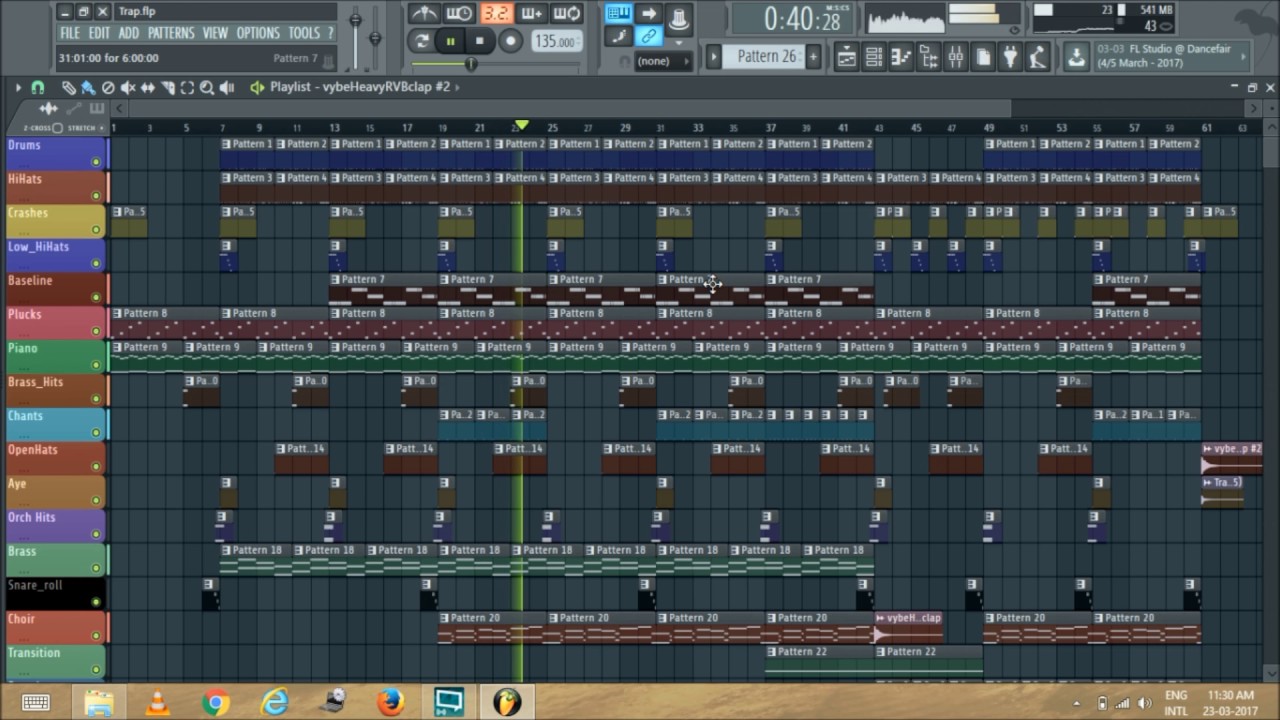This screenshot has height=720, width=1280.
Task: Open the playlist options menu arrow
Action: (x=18, y=87)
